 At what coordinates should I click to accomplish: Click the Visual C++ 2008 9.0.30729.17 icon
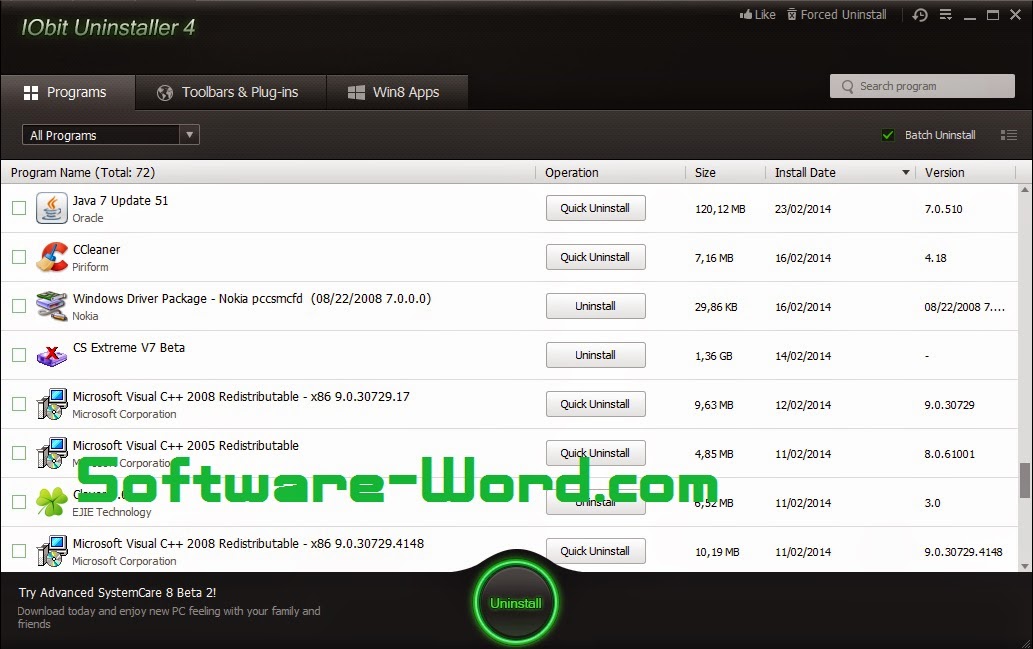(51, 404)
